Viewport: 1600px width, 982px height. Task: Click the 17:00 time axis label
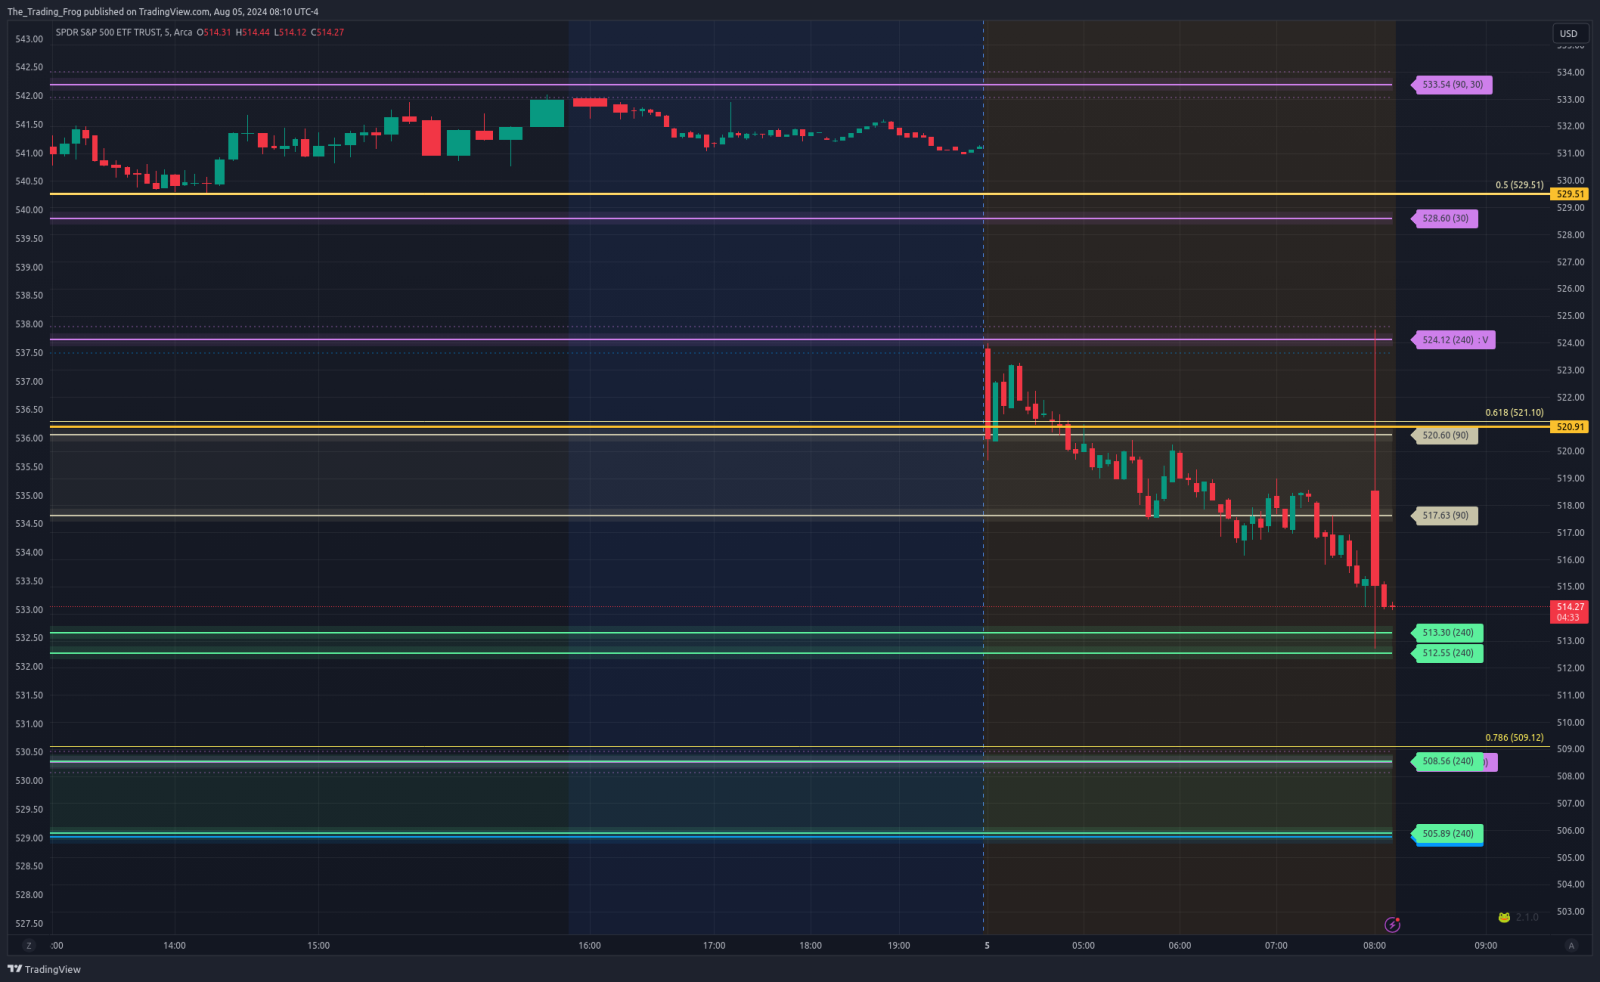(714, 945)
